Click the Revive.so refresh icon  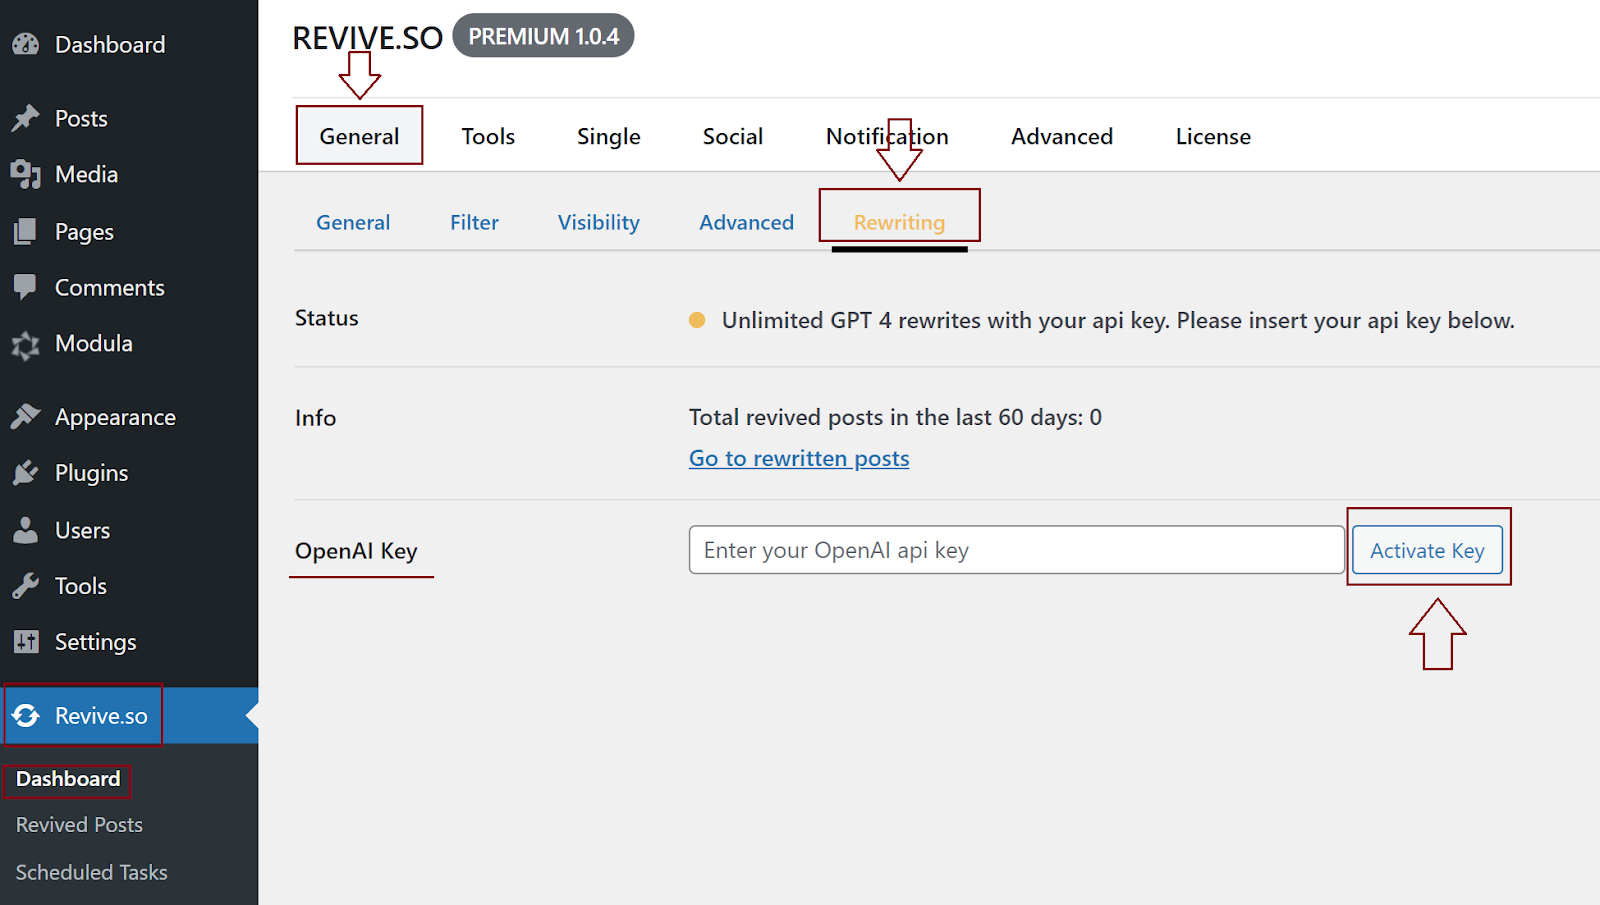click(27, 716)
